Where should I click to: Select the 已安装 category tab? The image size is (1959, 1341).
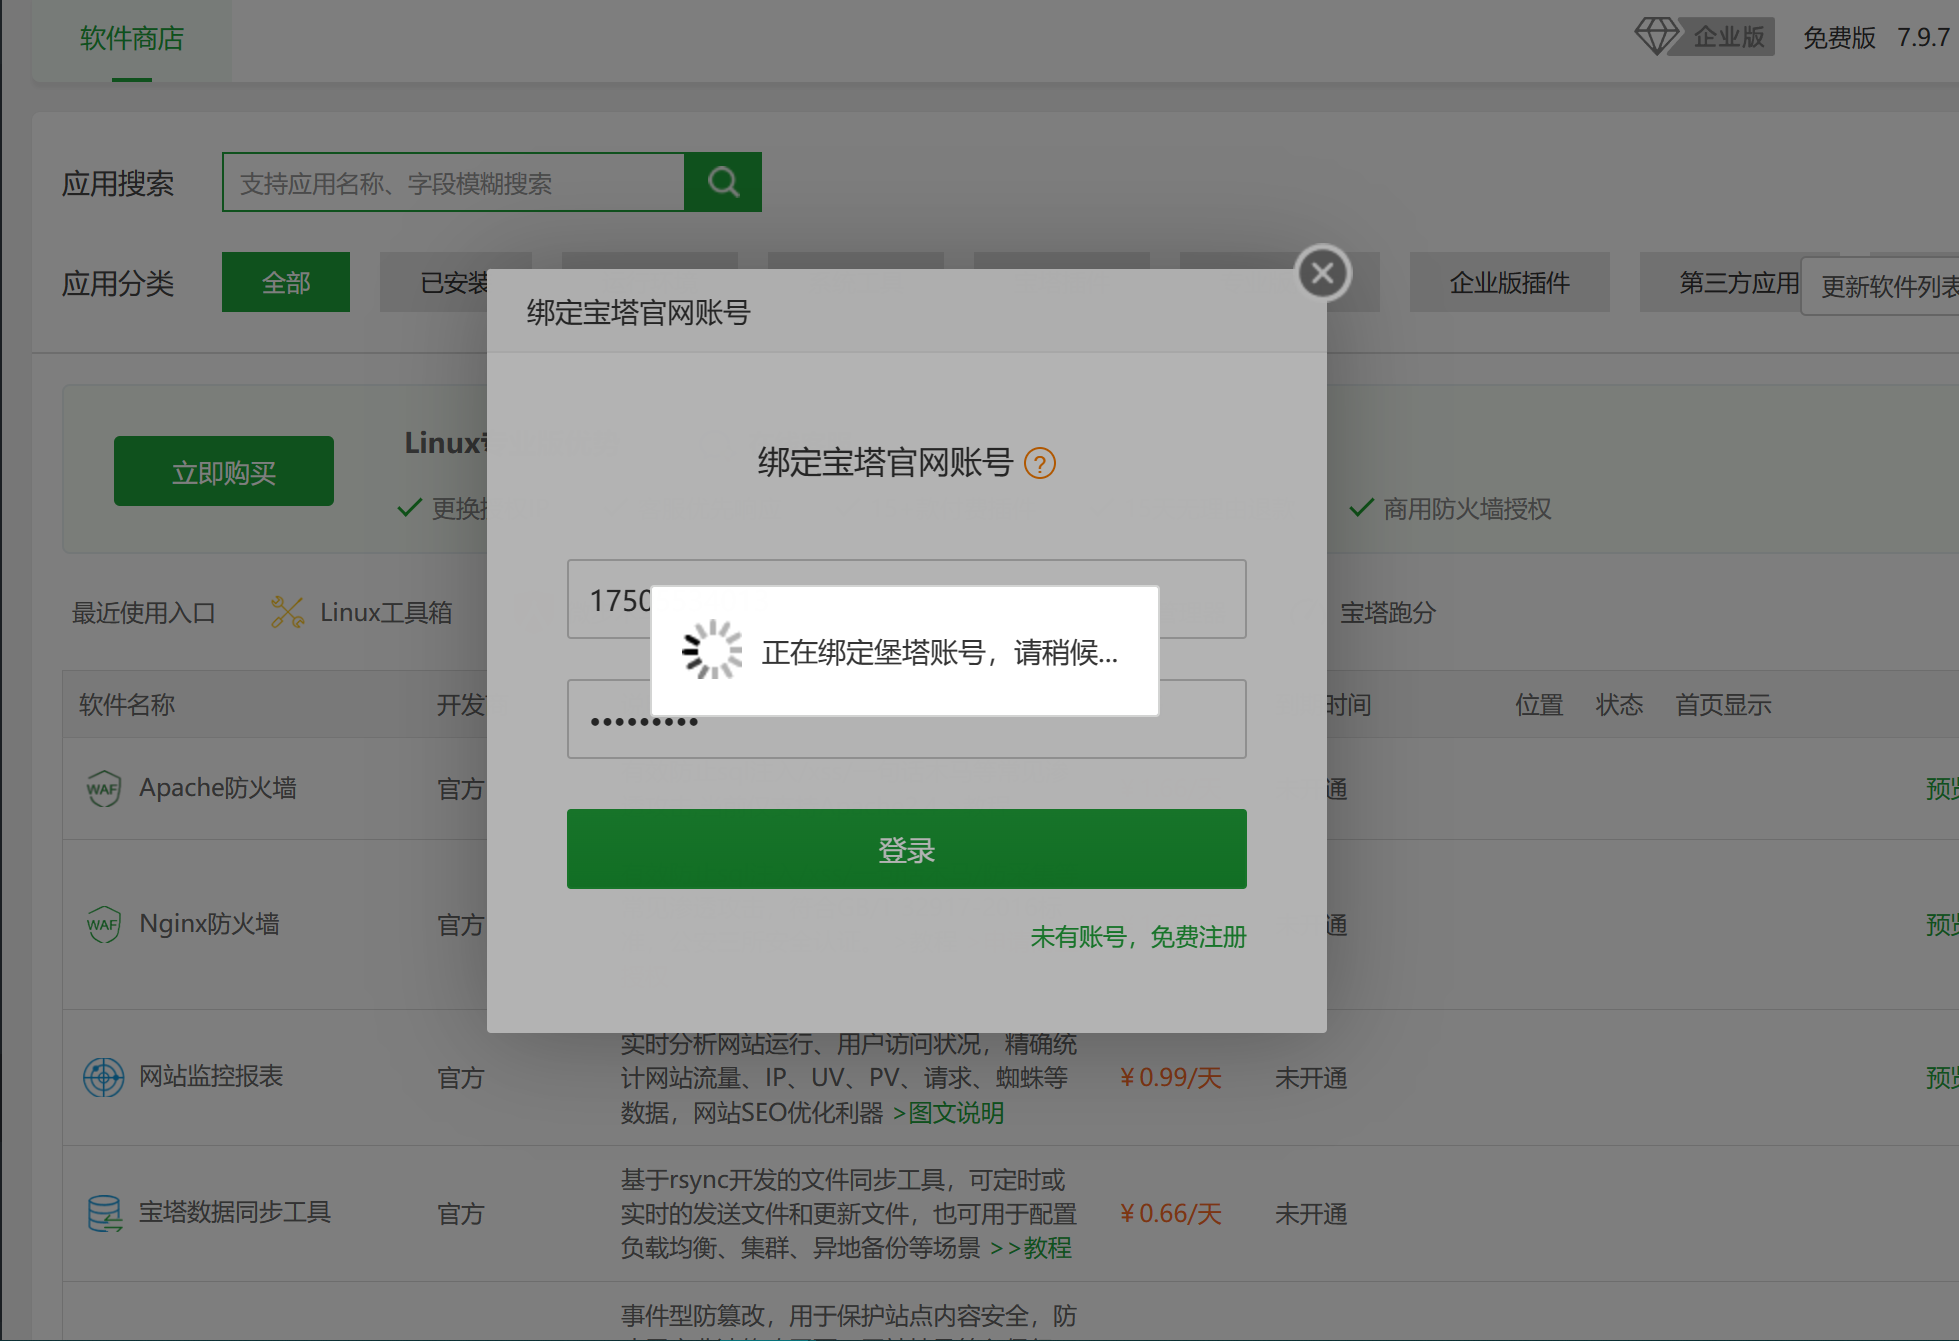[455, 282]
